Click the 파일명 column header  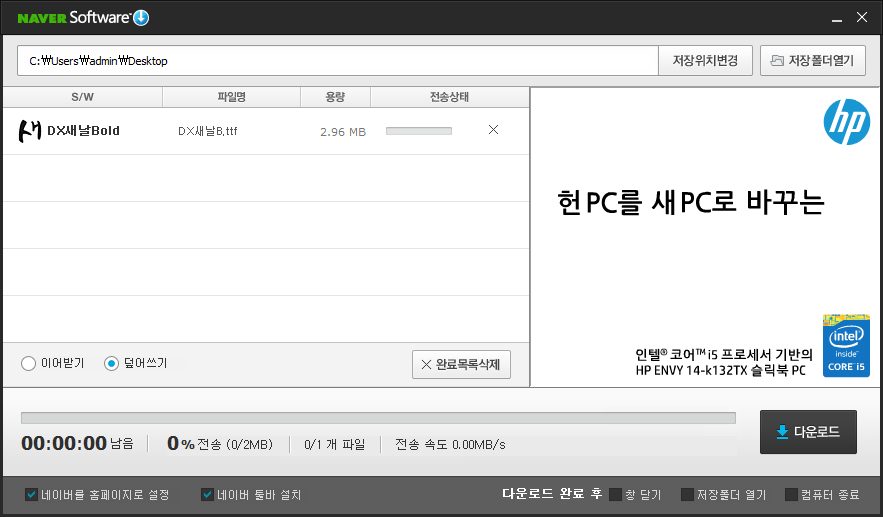231,97
